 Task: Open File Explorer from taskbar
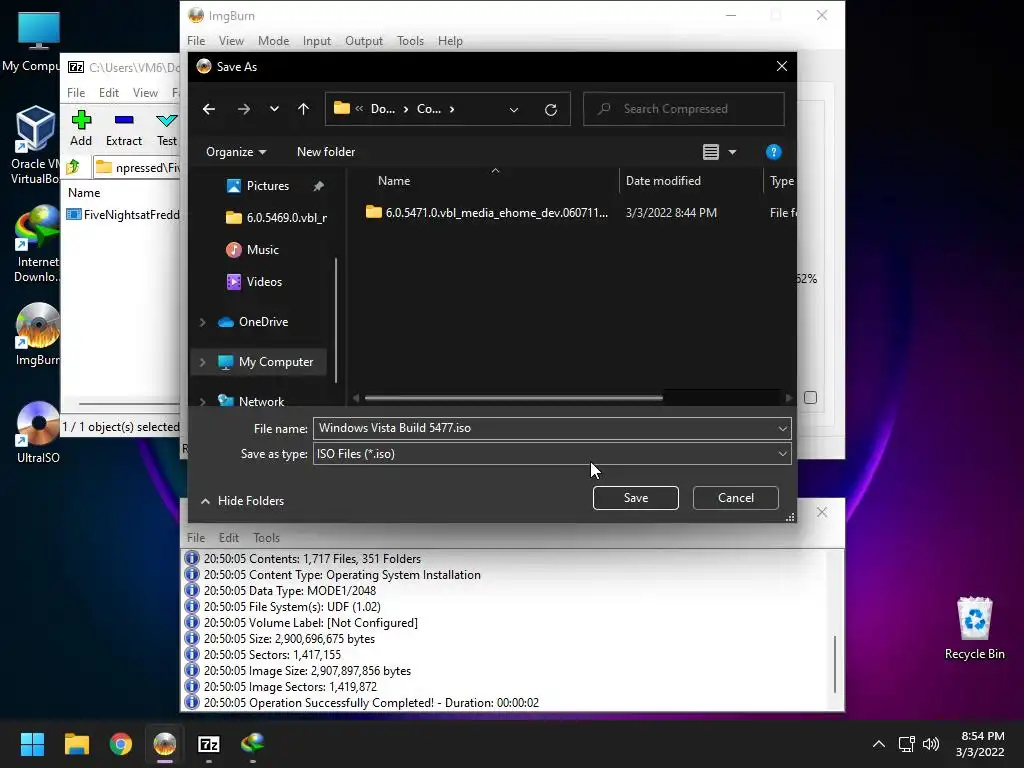[76, 744]
